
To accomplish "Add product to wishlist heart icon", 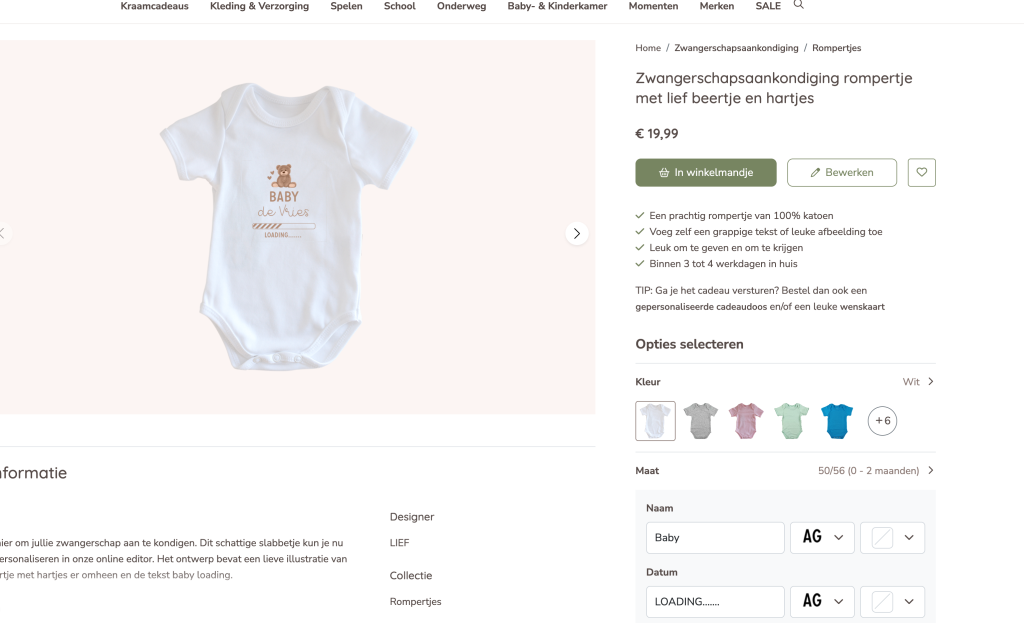I will point(921,172).
